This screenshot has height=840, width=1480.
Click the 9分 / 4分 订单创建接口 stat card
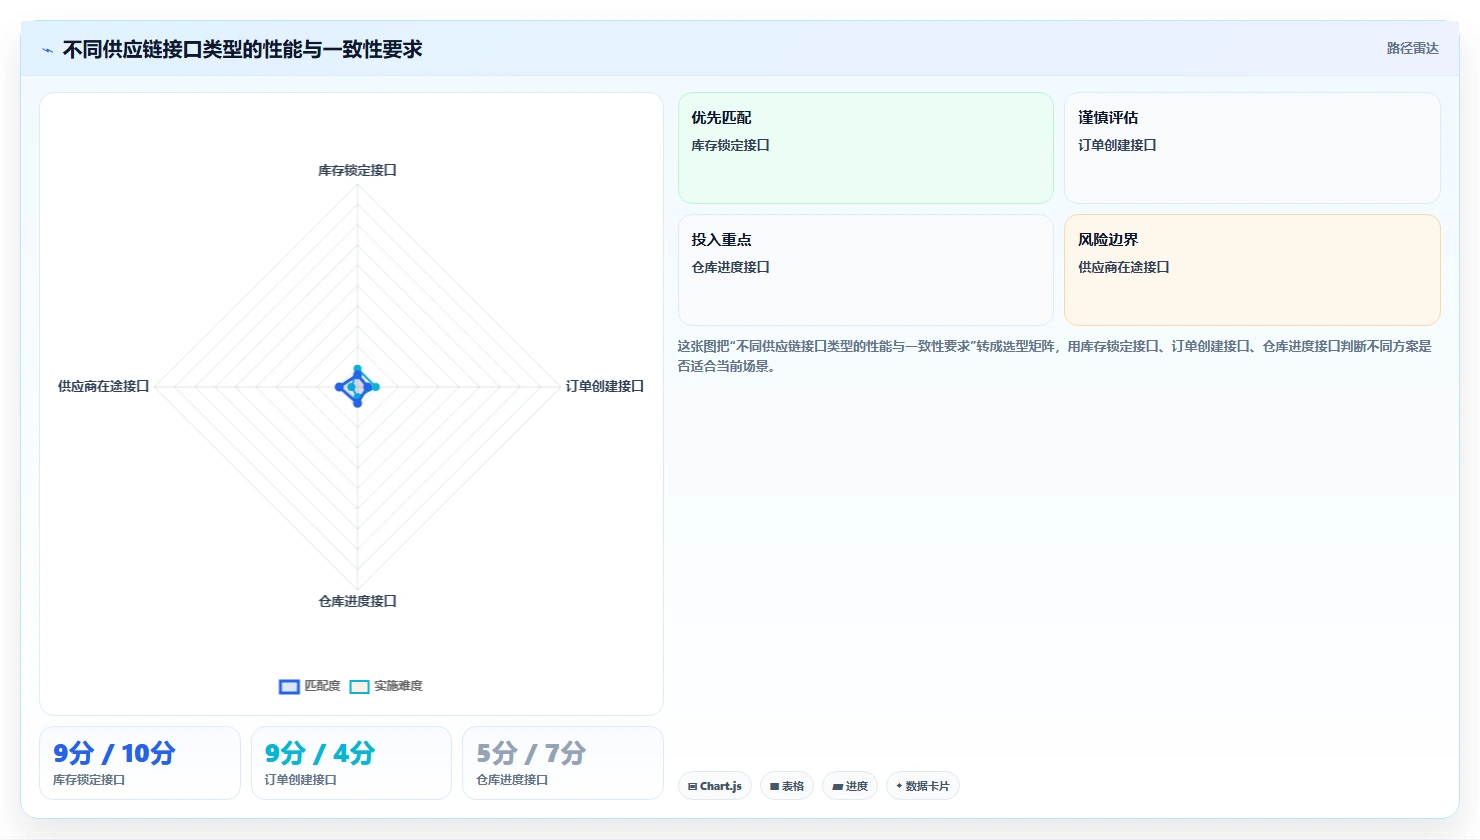coord(351,763)
